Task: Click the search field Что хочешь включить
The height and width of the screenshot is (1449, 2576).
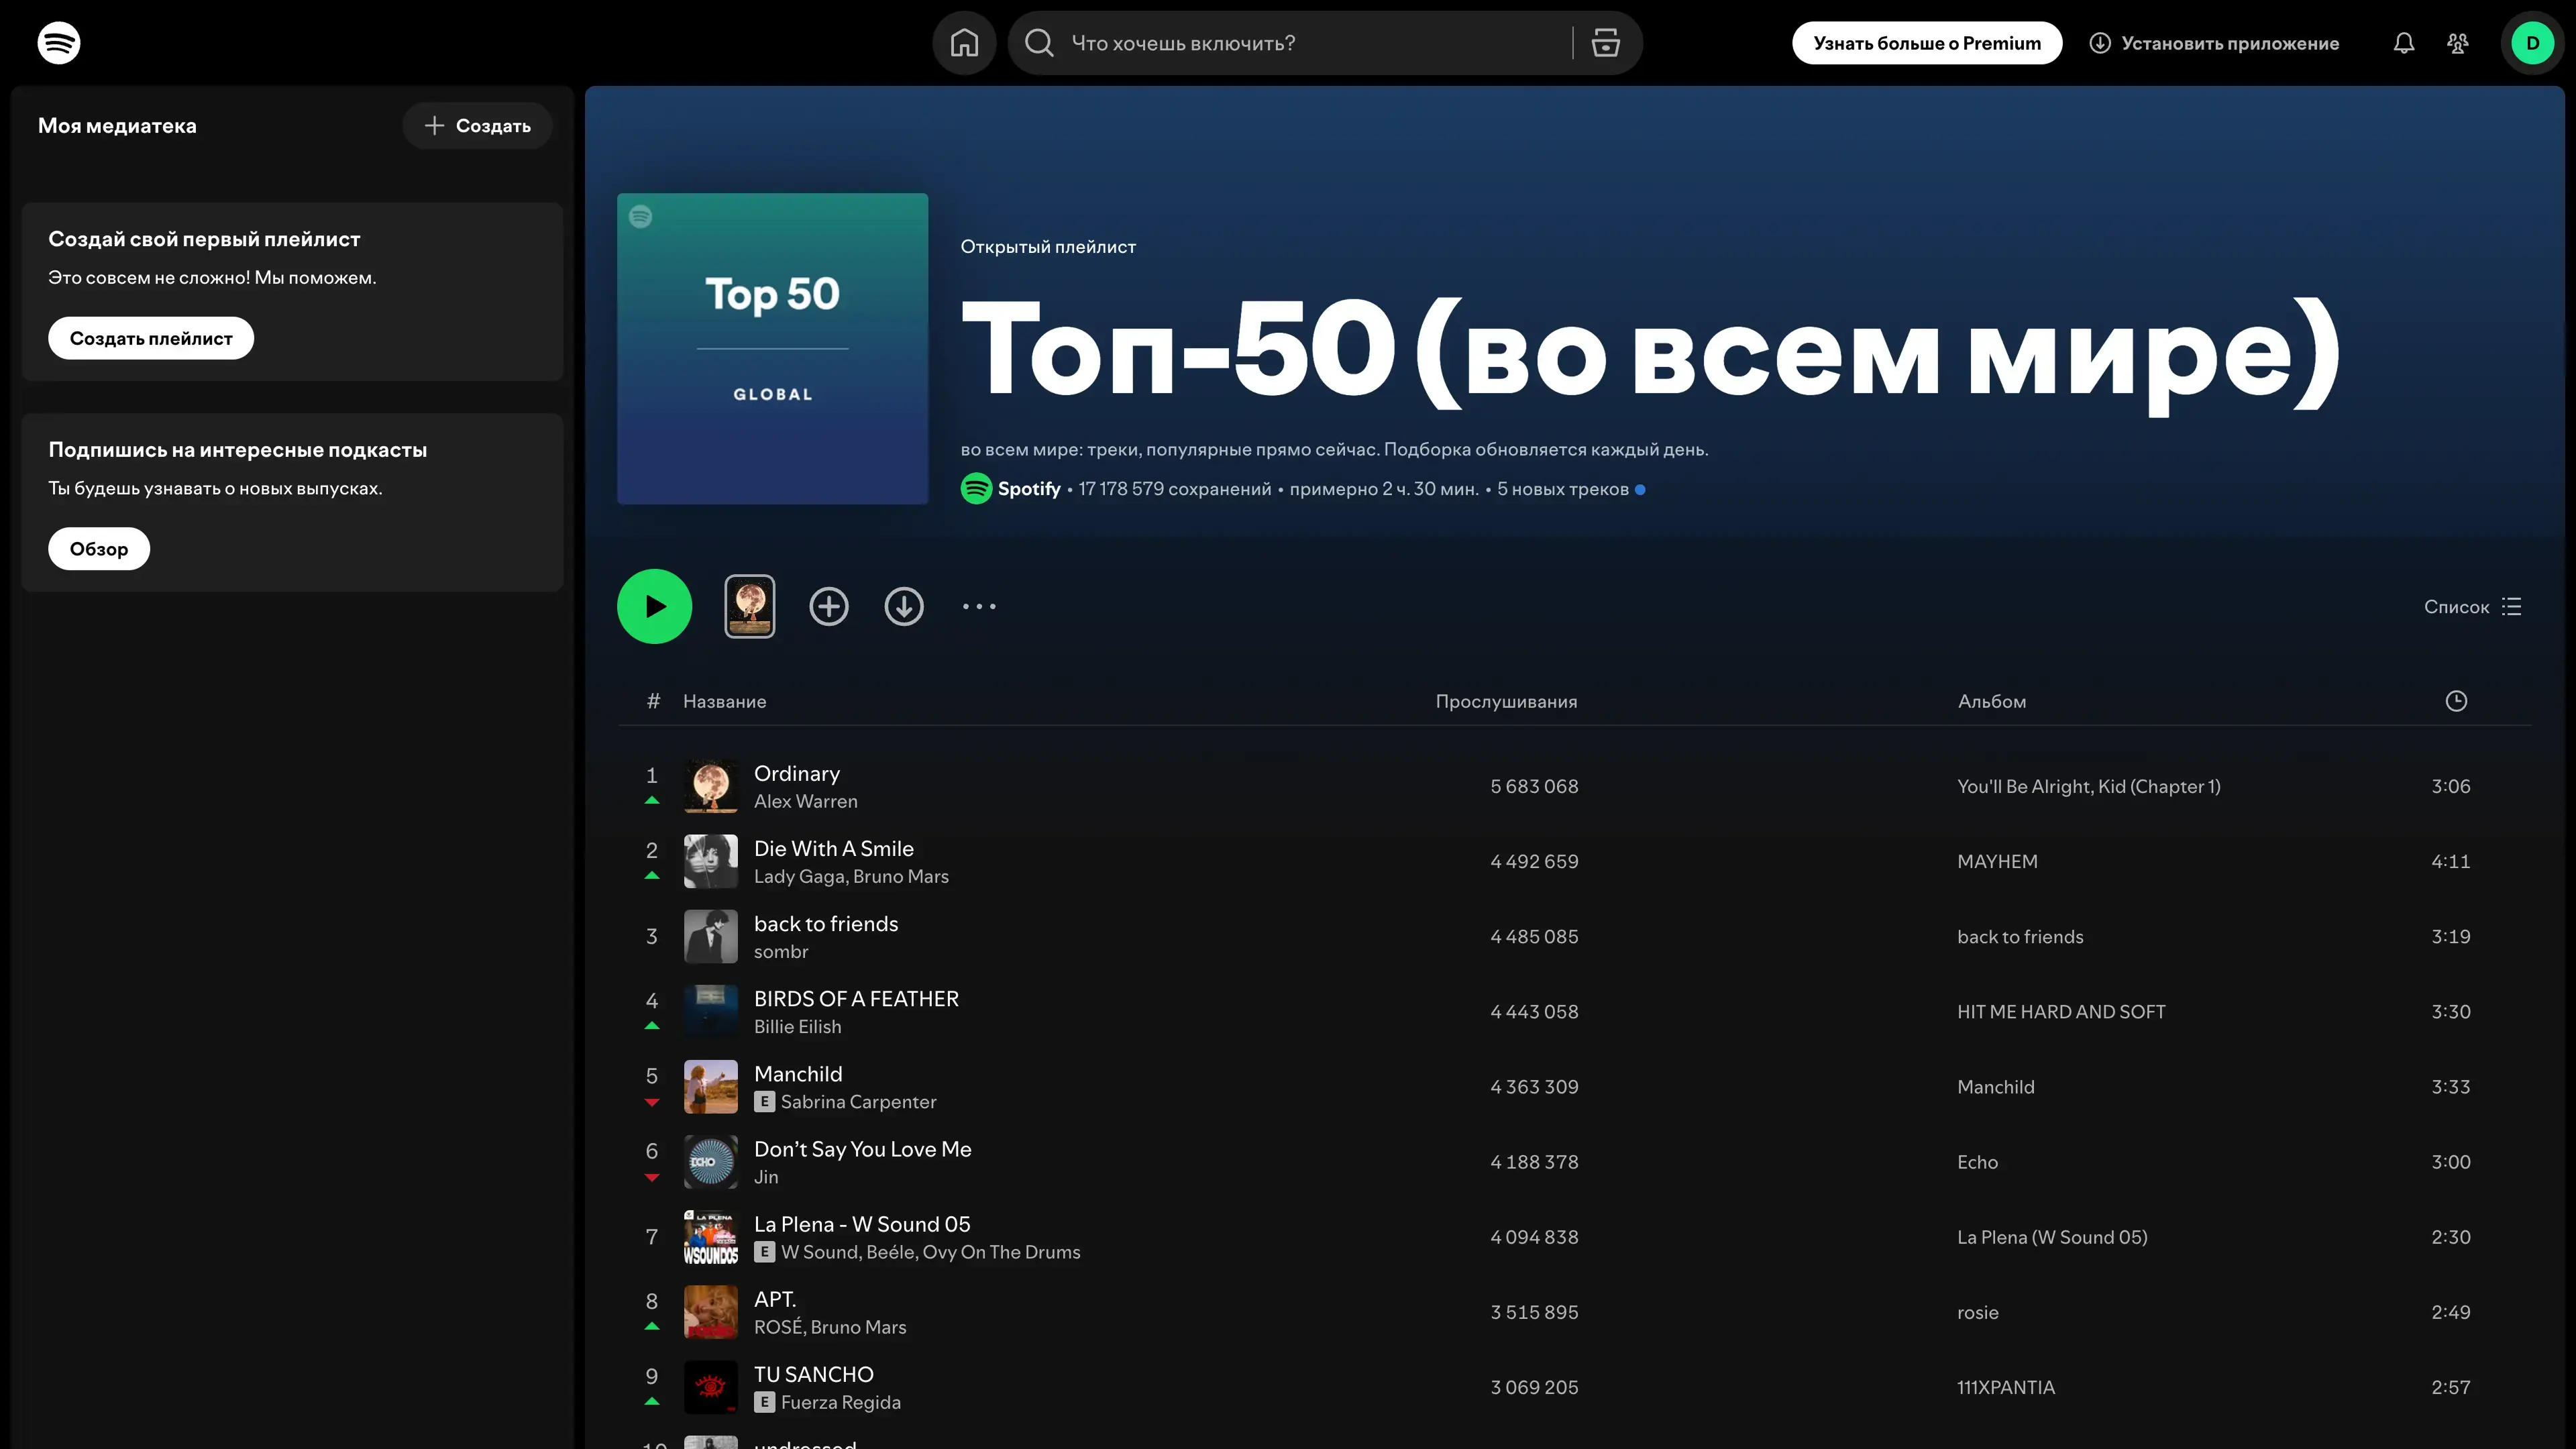Action: [x=1300, y=43]
